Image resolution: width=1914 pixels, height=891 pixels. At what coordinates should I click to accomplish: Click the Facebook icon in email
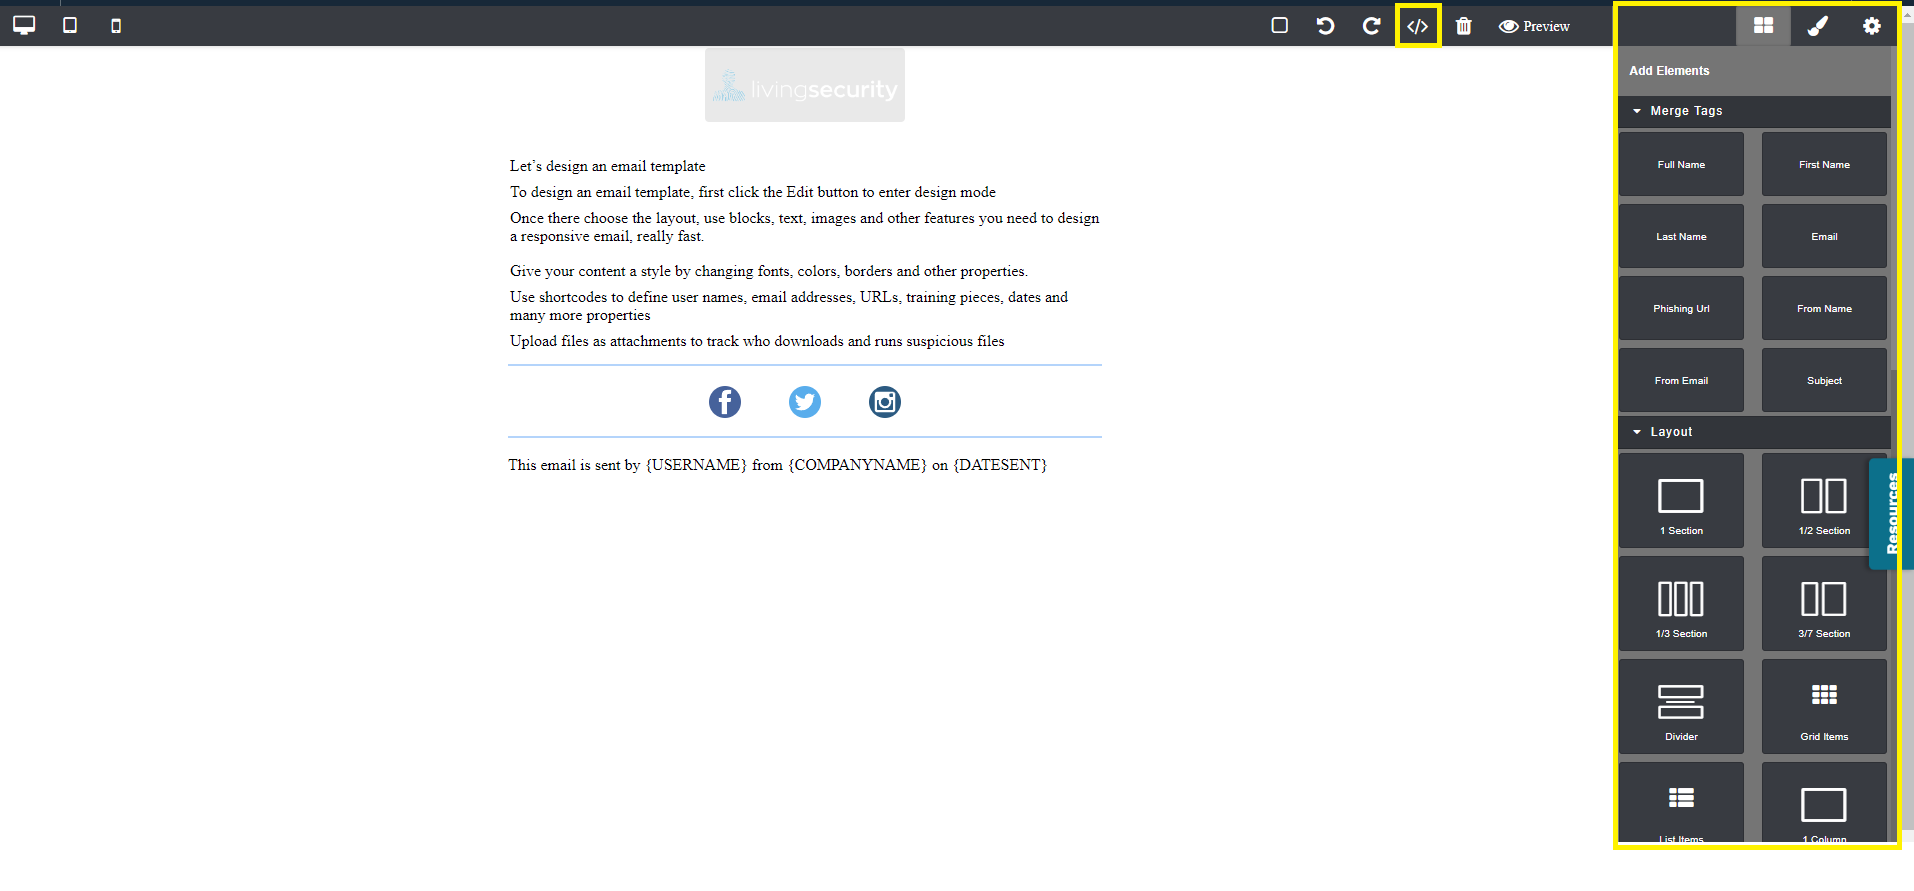click(x=725, y=402)
